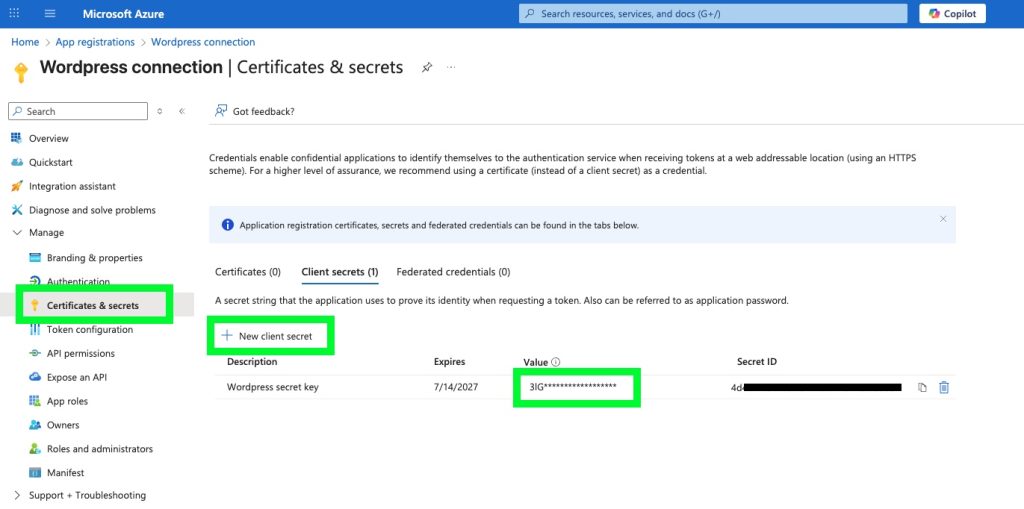Go to App registrations breadcrumb
The width and height of the screenshot is (1024, 509).
coord(95,42)
